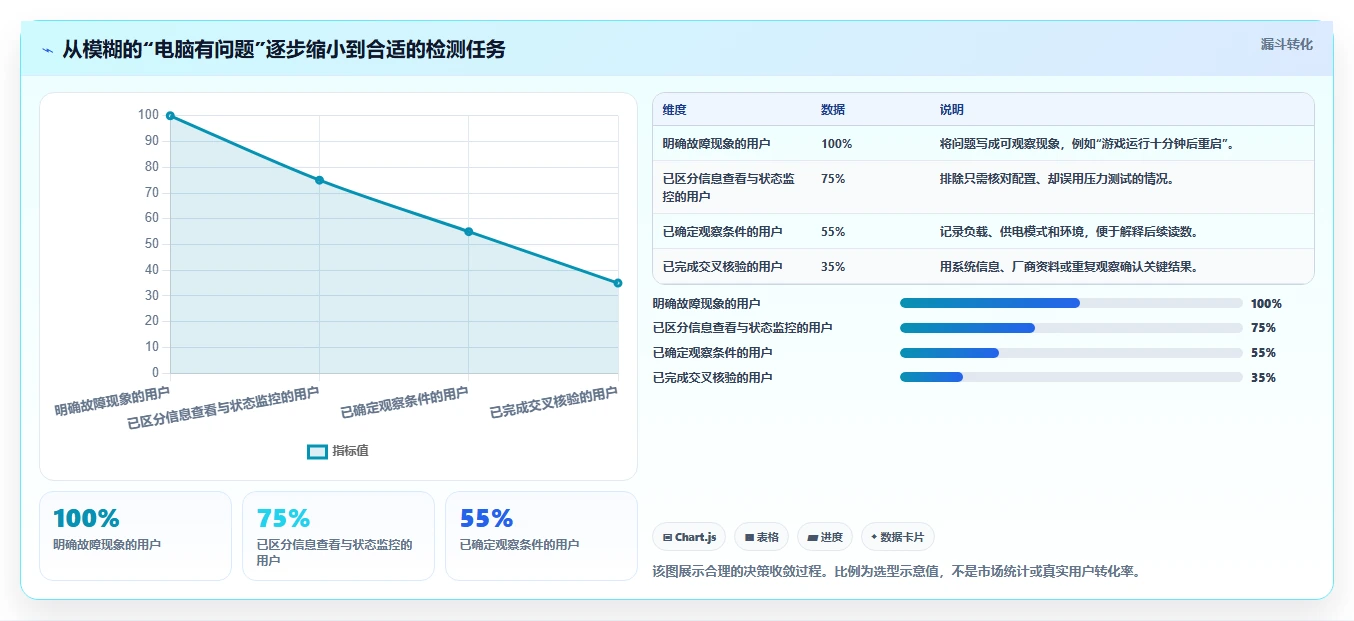Click the 数据 column header
1354x621 pixels.
[833, 110]
